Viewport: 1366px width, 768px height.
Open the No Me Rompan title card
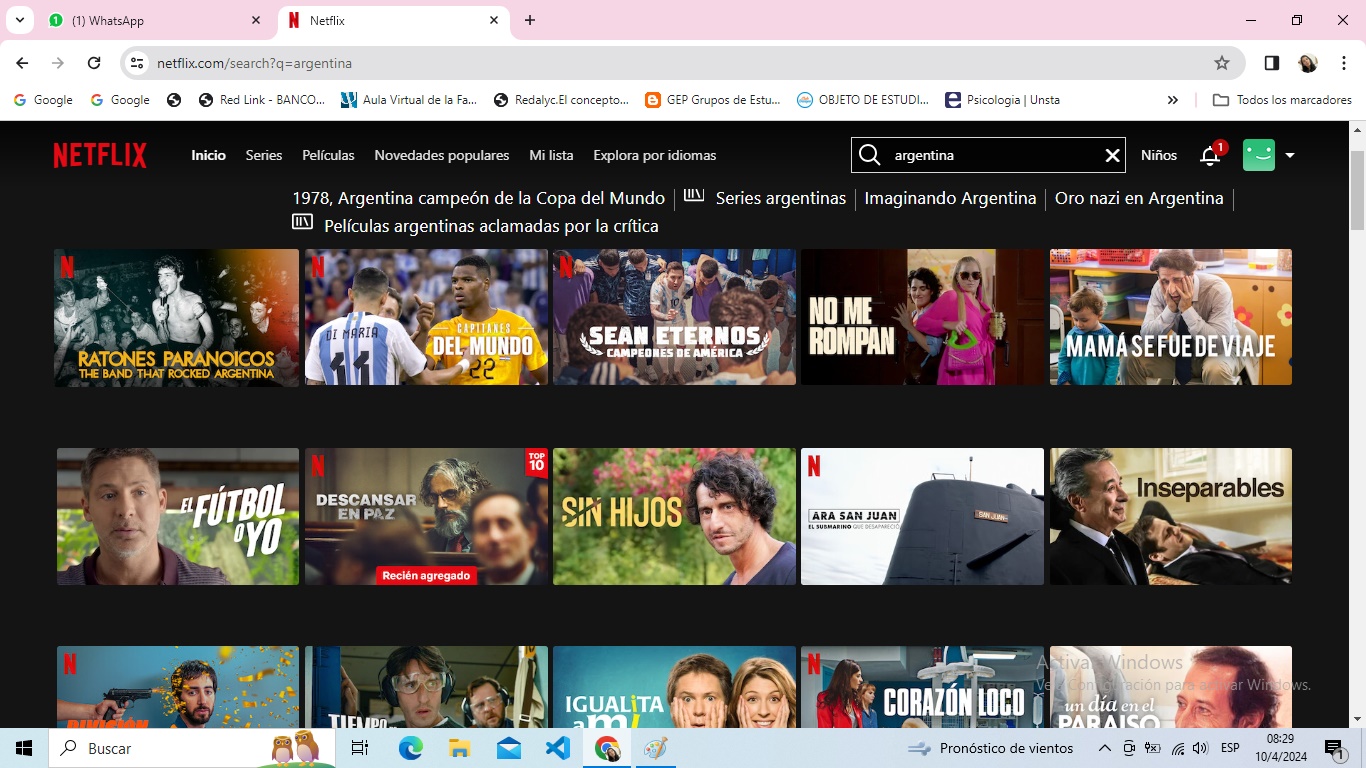(922, 317)
